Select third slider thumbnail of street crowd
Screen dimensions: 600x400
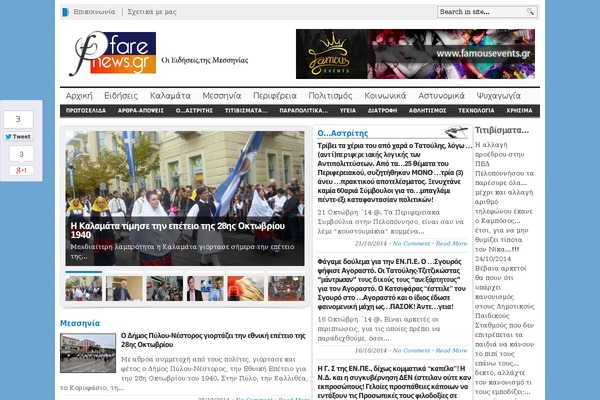click(165, 288)
